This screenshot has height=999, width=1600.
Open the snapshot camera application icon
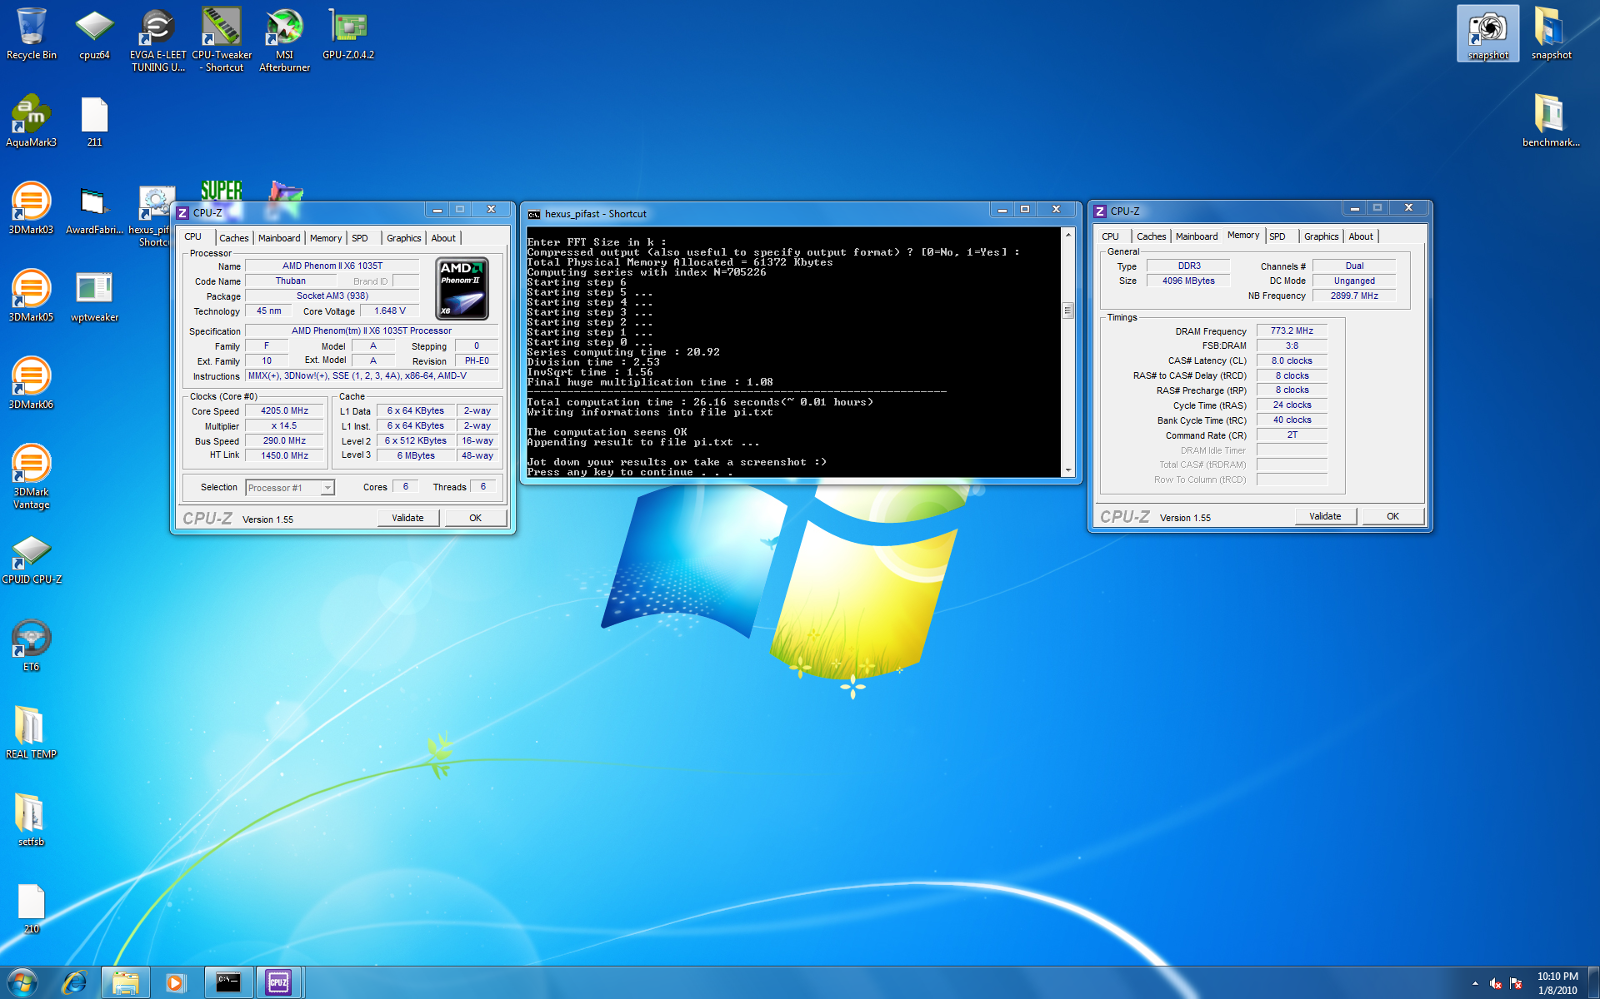[1488, 34]
